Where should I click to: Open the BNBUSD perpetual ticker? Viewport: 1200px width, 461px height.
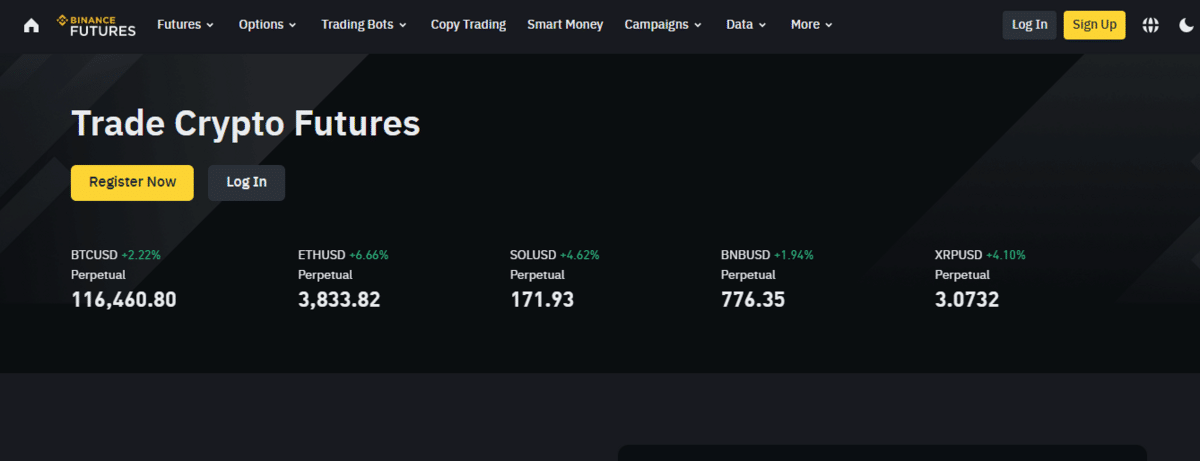click(x=767, y=277)
